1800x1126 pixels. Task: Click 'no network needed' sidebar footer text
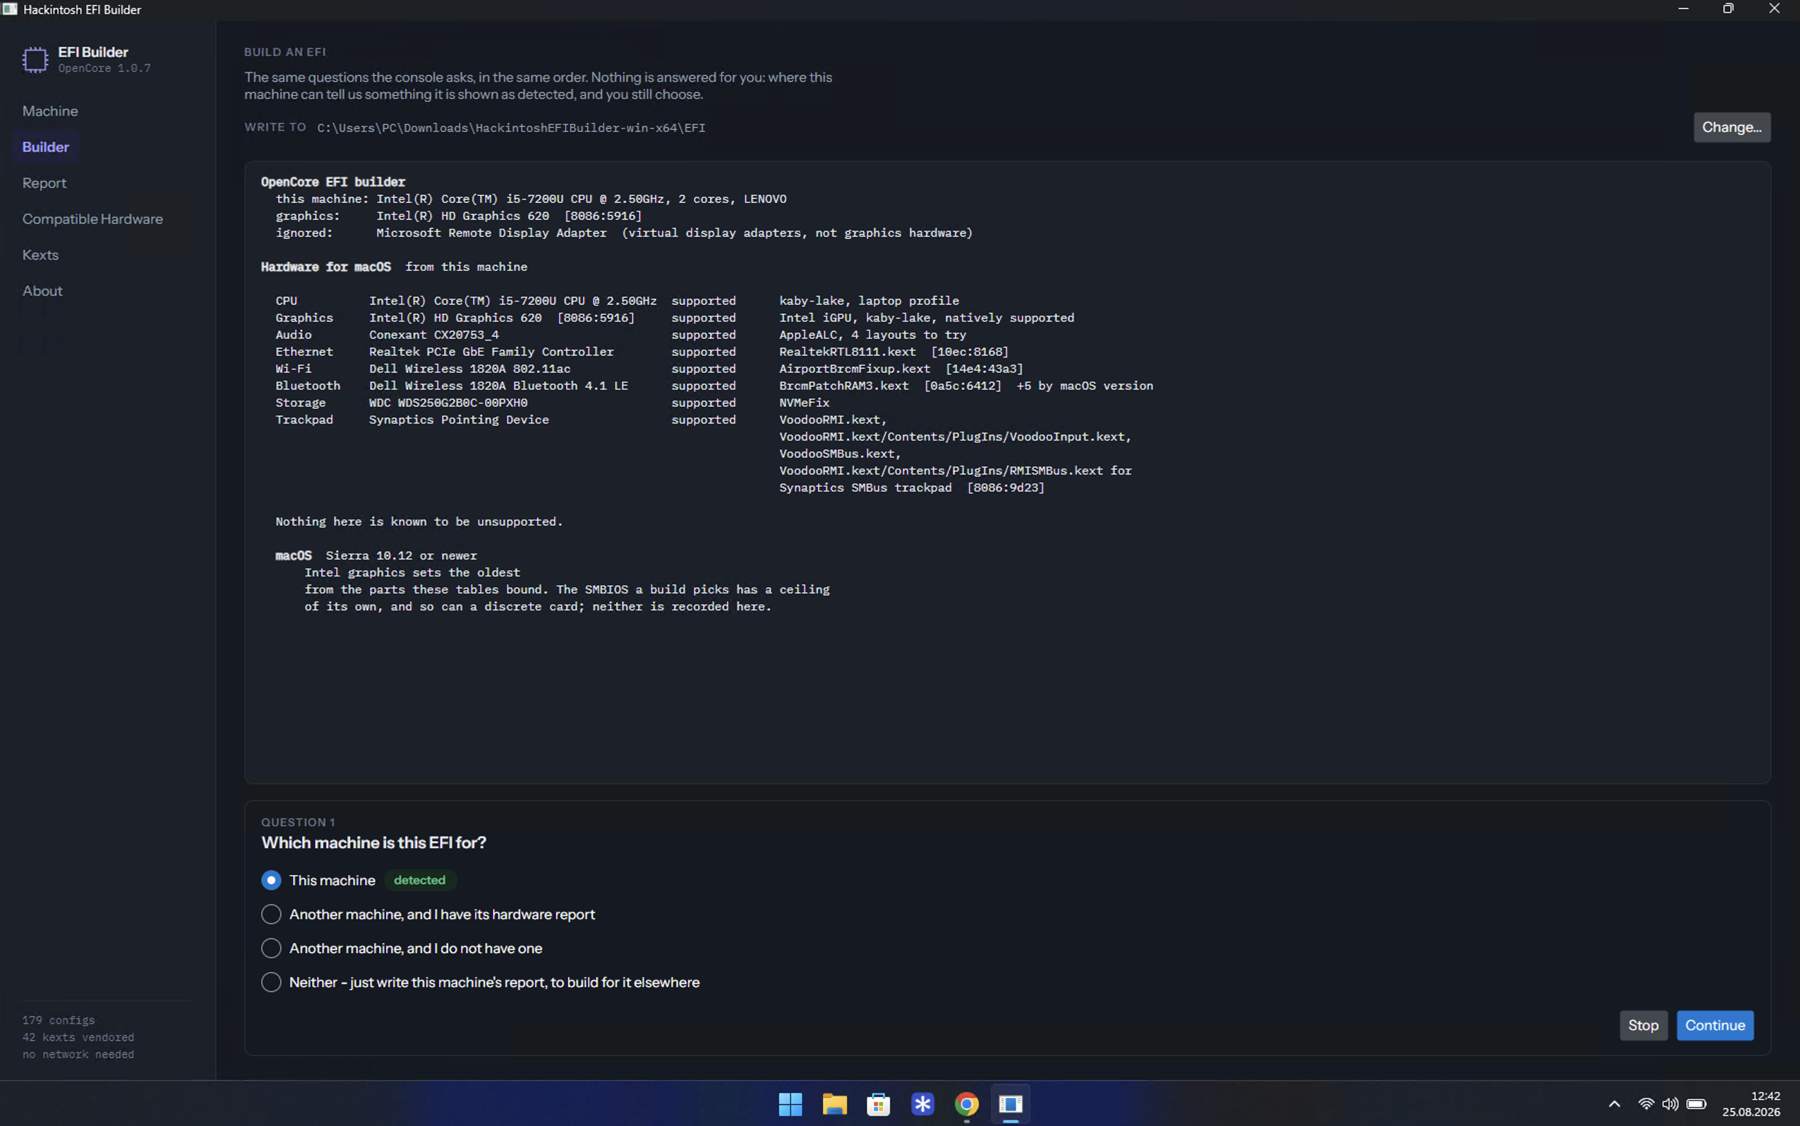[78, 1055]
